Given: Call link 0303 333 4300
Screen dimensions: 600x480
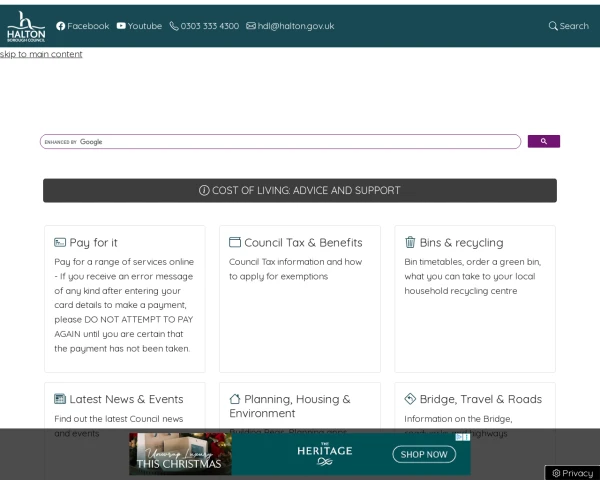Looking at the screenshot, I should tap(210, 26).
